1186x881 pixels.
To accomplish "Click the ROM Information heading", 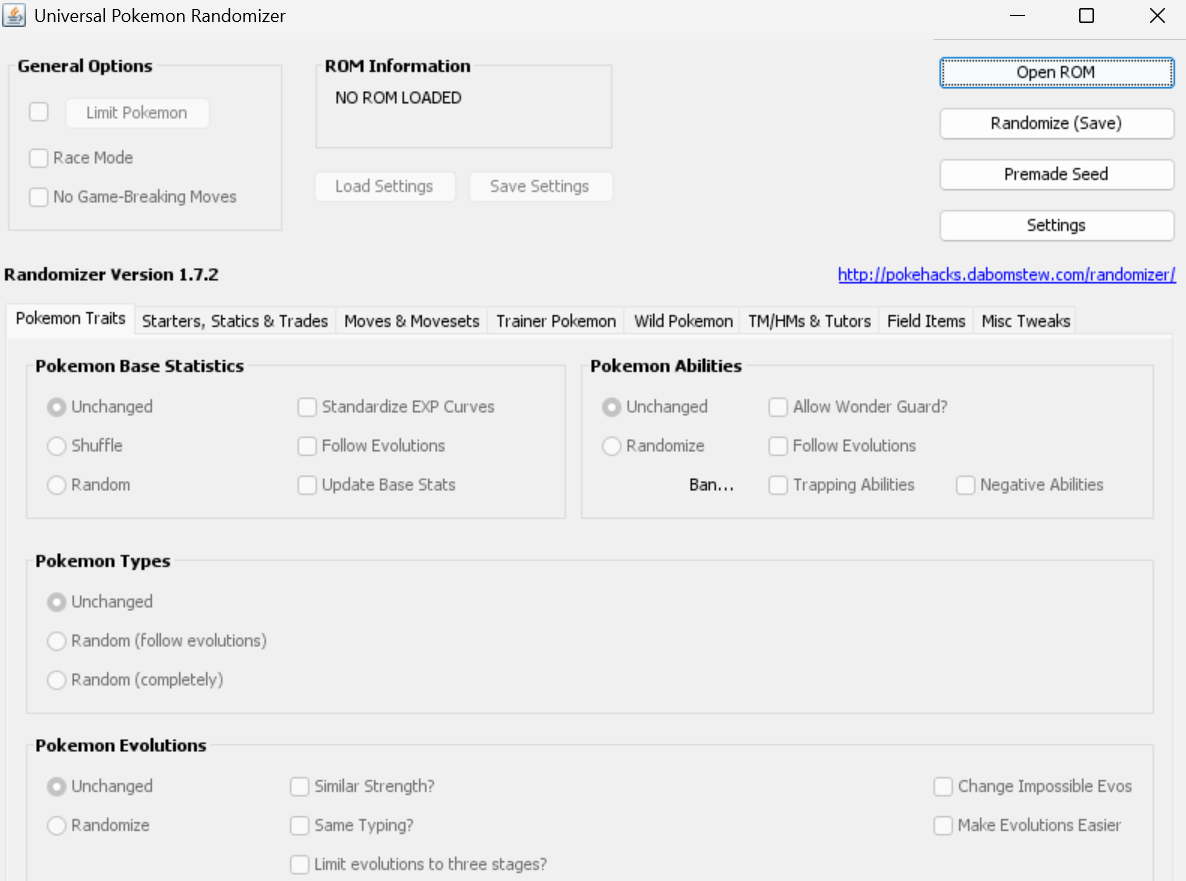I will [398, 67].
